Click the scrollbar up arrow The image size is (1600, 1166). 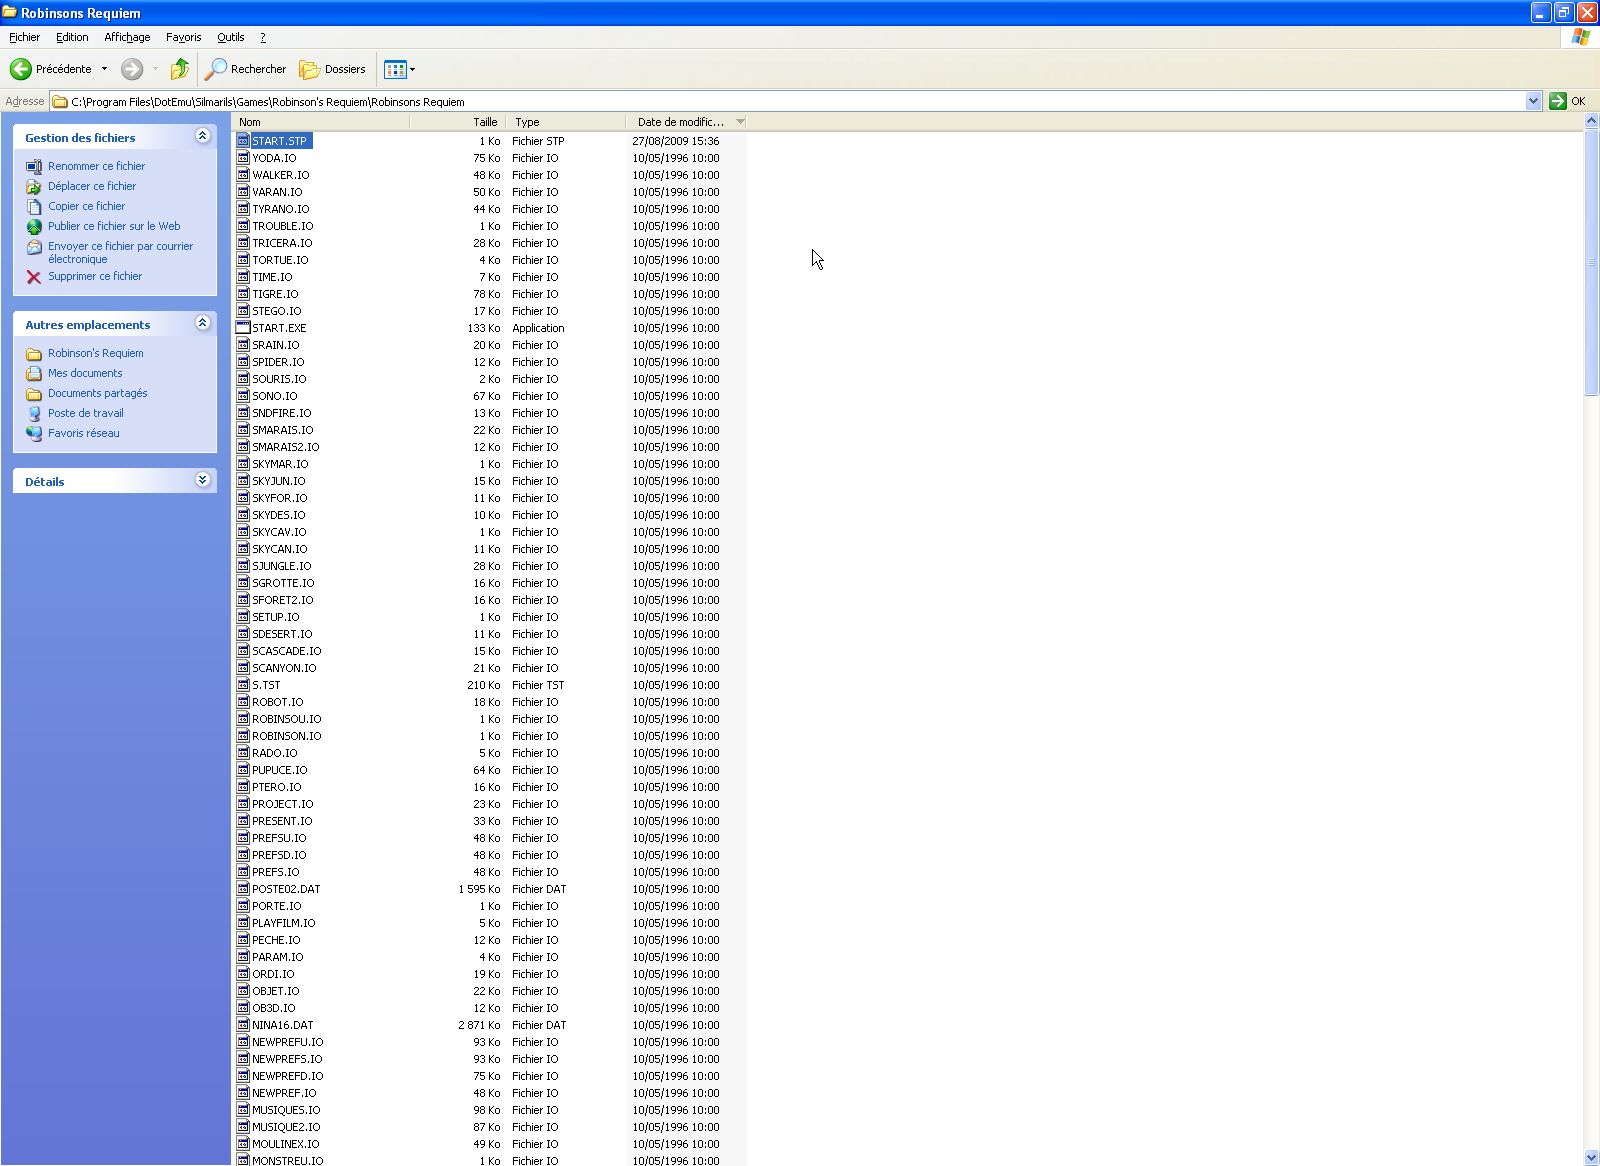pyautogui.click(x=1591, y=121)
